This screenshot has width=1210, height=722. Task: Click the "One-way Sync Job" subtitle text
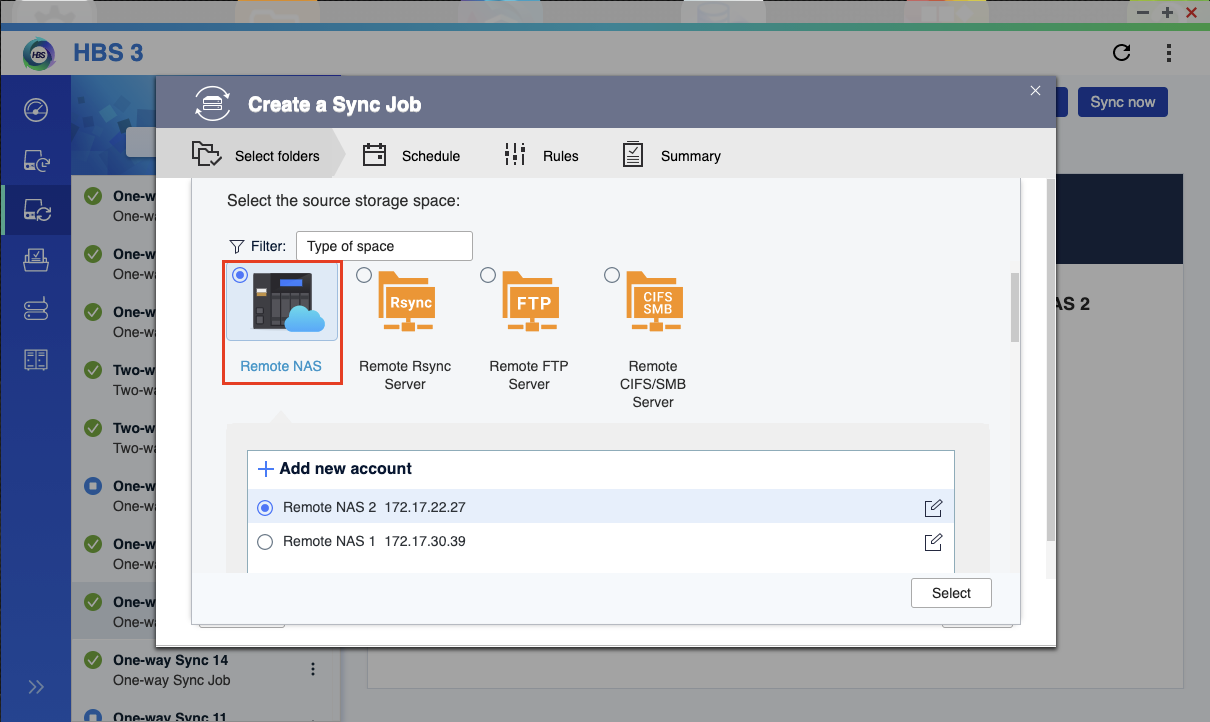click(172, 681)
